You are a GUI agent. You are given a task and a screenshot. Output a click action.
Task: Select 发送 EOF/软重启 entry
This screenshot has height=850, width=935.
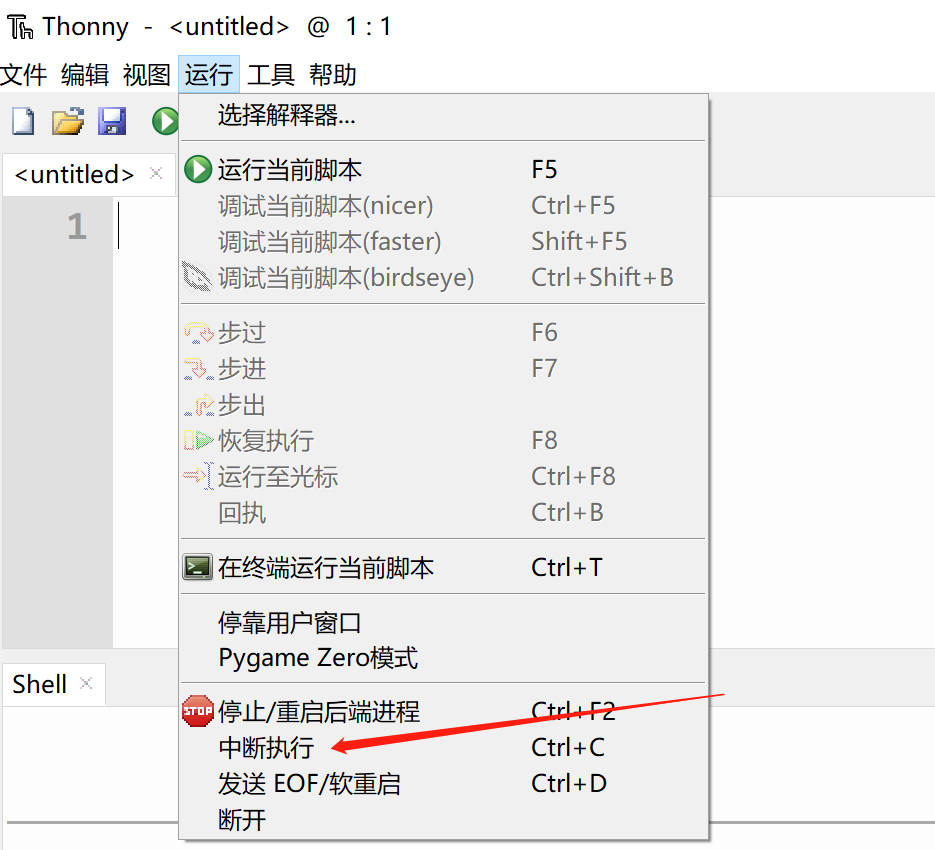(443, 783)
